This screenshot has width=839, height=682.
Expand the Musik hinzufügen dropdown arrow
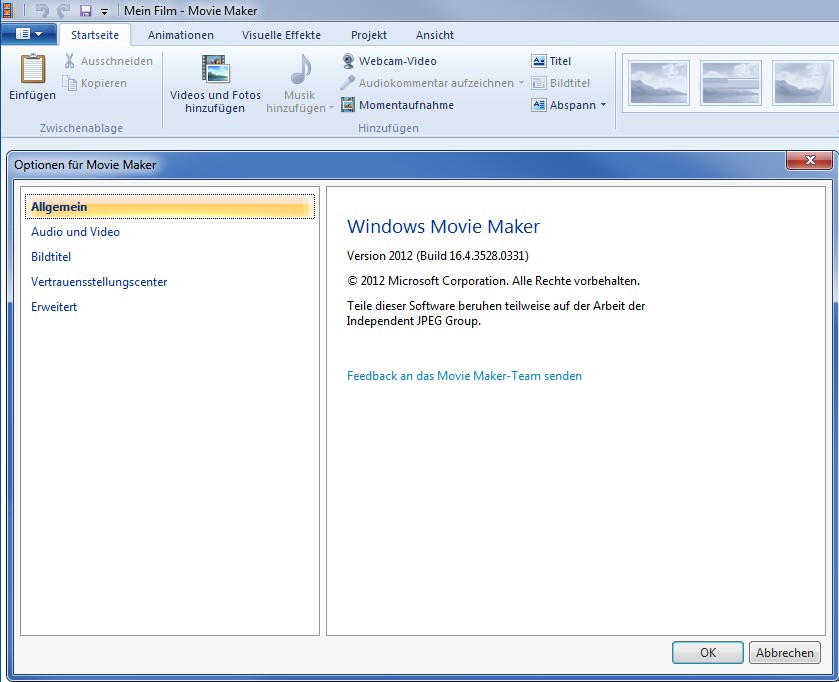pyautogui.click(x=331, y=108)
